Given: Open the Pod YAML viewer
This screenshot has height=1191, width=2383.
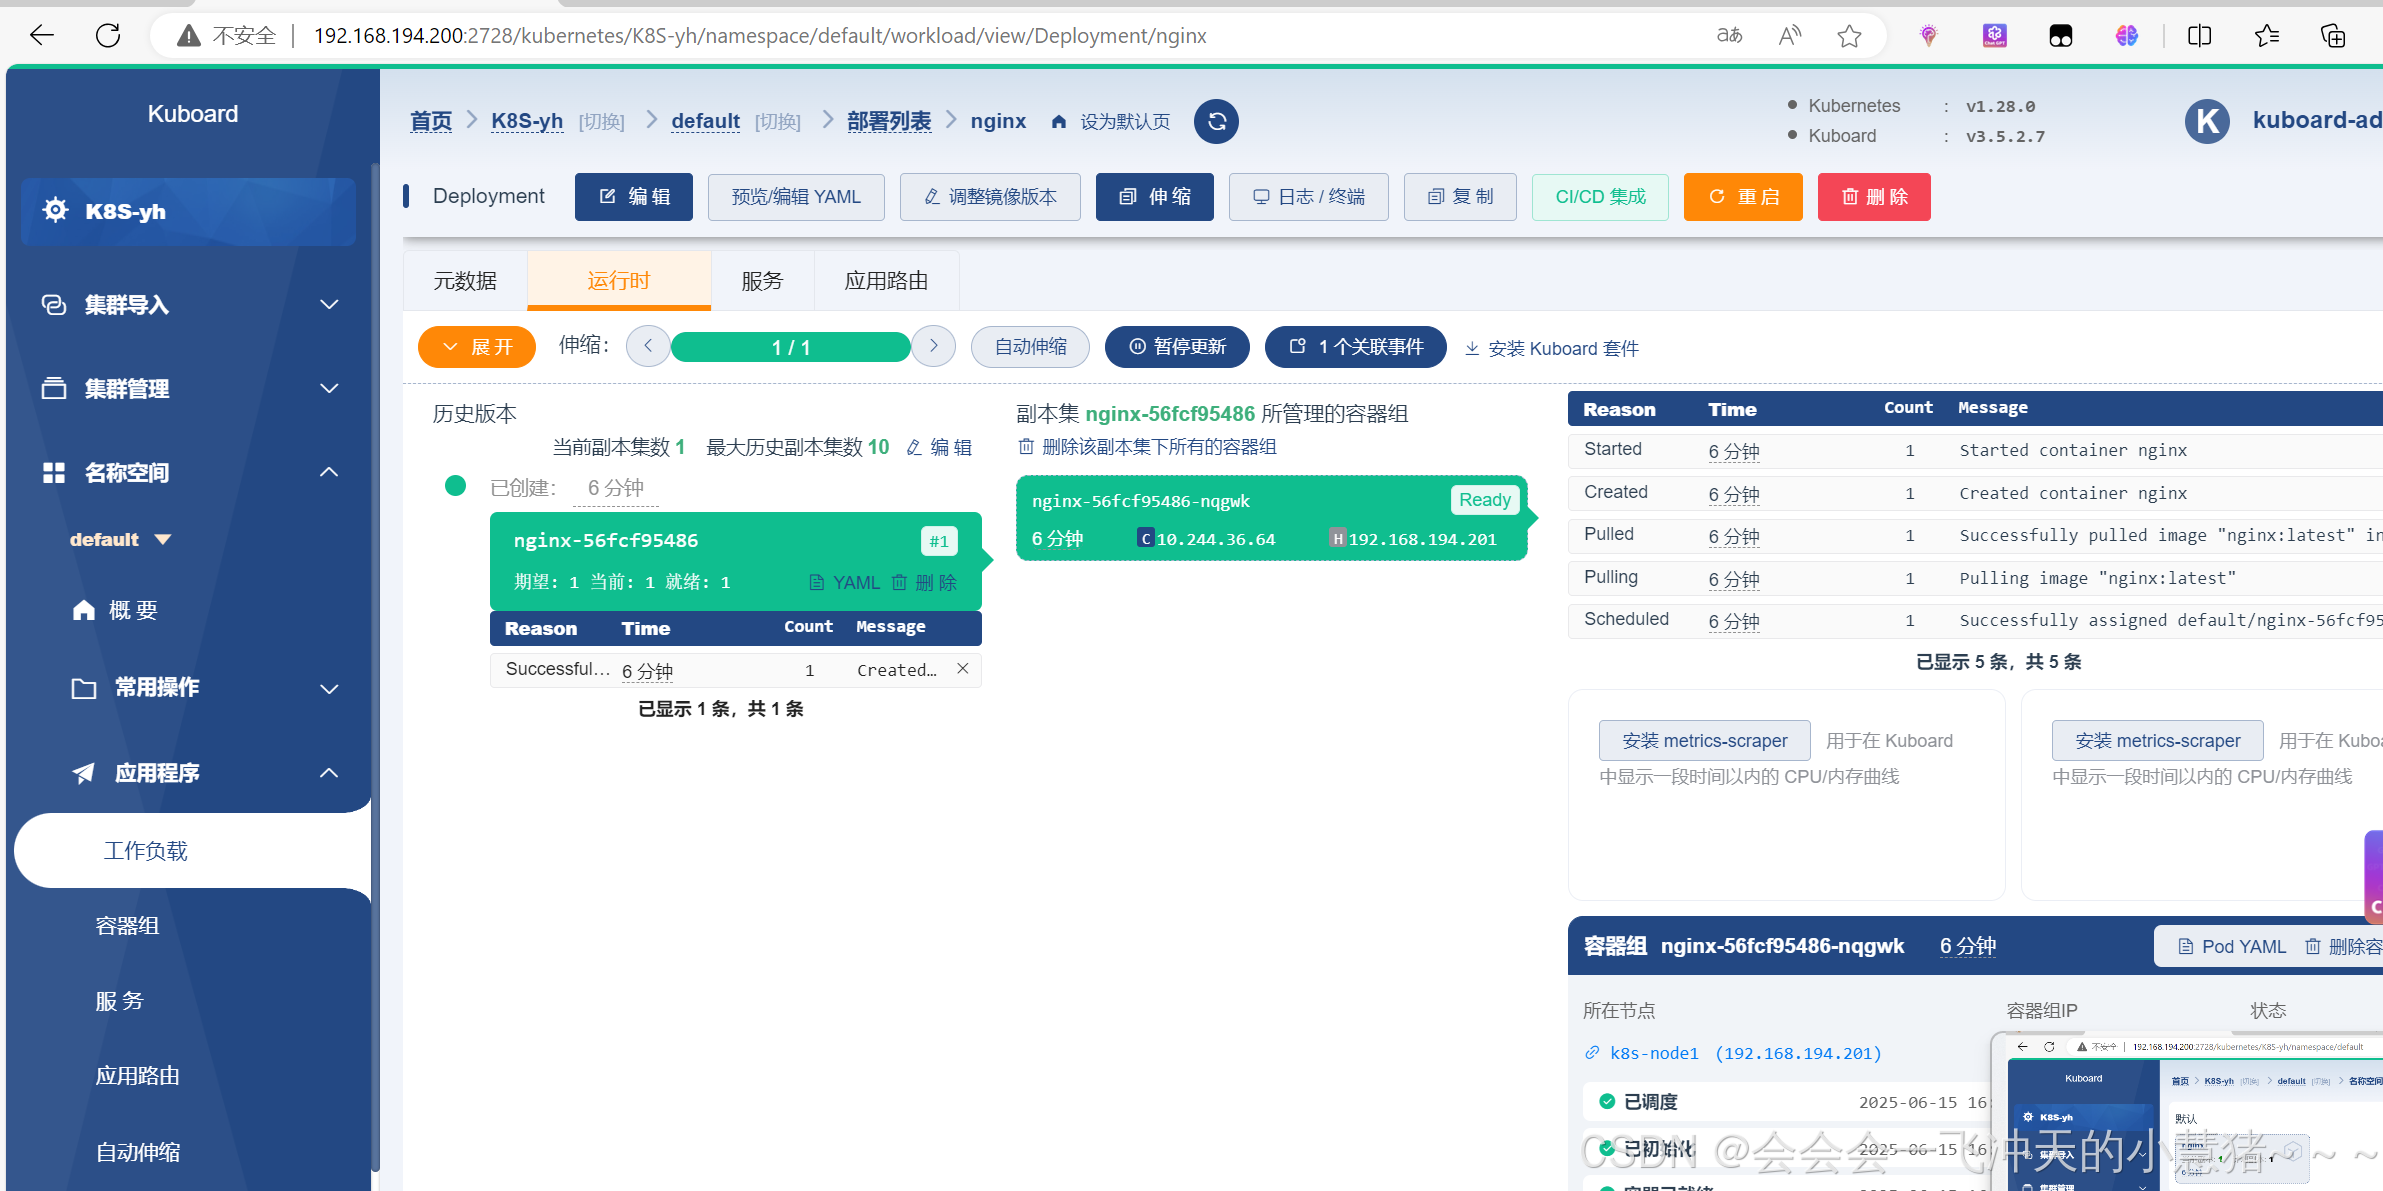Looking at the screenshot, I should click(x=2232, y=946).
